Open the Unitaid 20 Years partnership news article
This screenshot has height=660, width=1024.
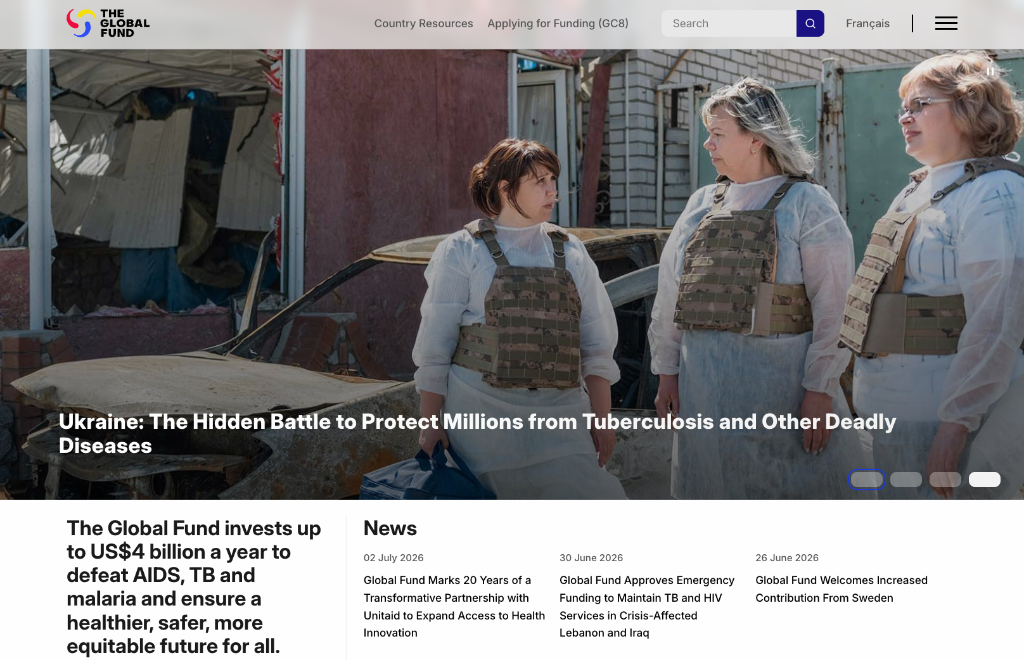coord(454,606)
